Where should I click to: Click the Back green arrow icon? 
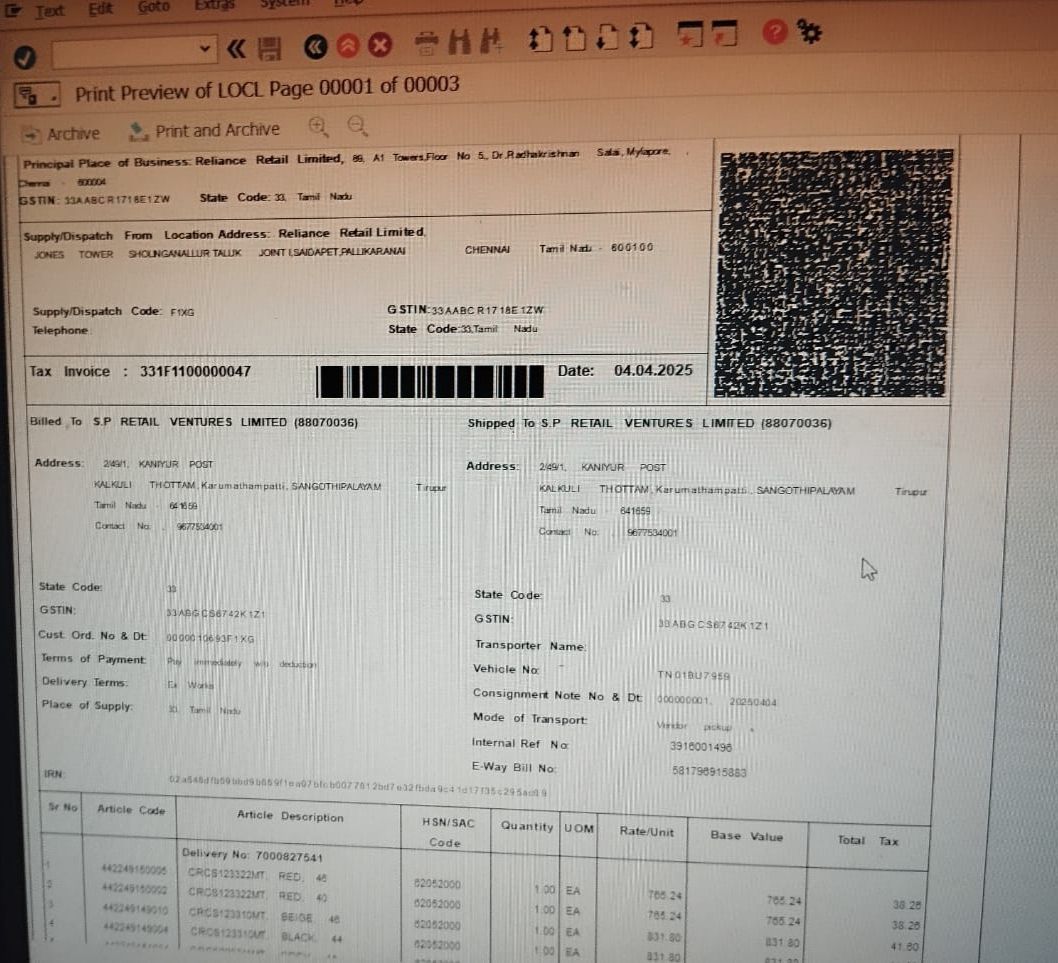click(x=315, y=46)
